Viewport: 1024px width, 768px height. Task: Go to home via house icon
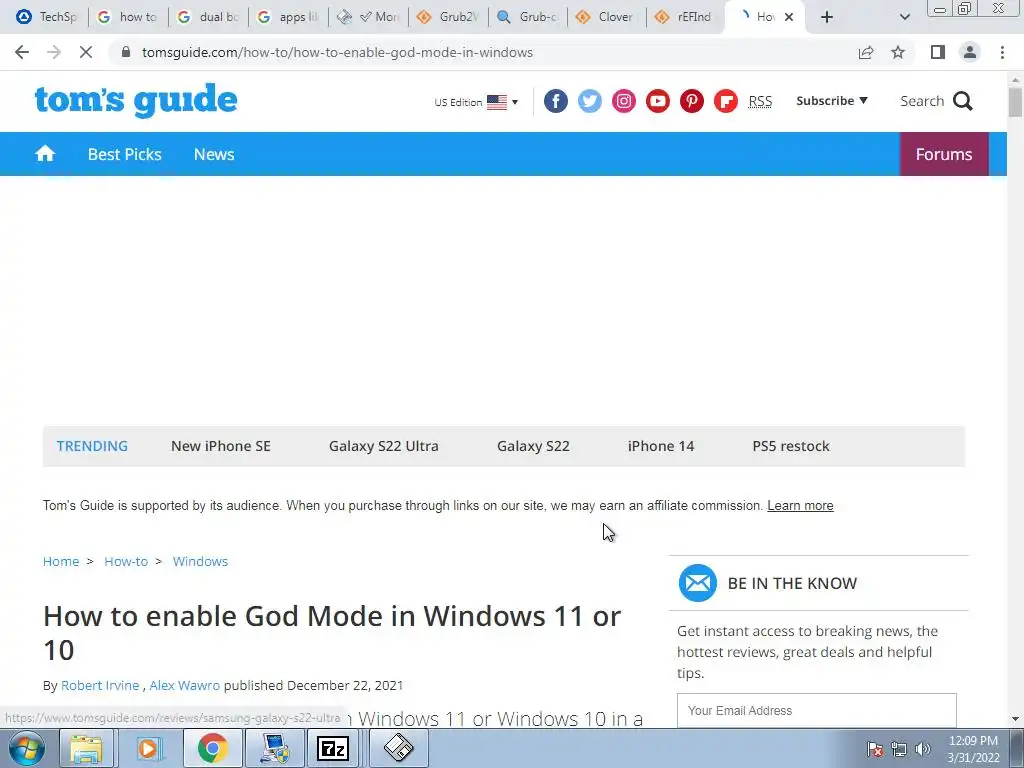pyautogui.click(x=45, y=154)
